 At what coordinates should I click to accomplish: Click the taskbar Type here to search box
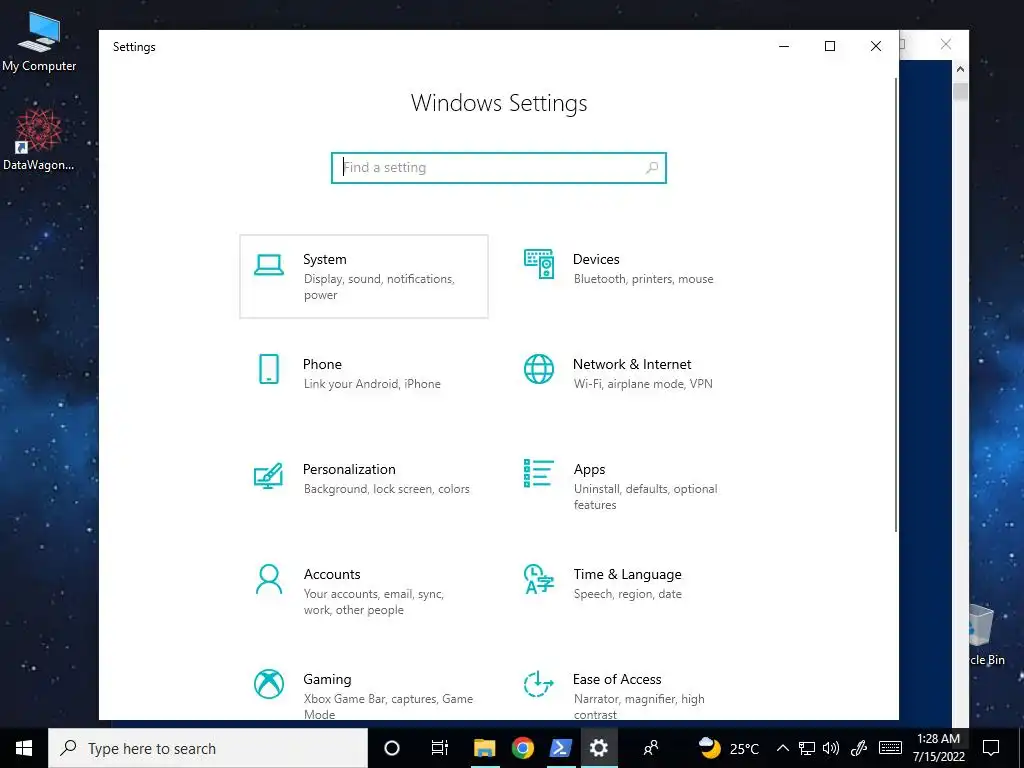pyautogui.click(x=208, y=748)
